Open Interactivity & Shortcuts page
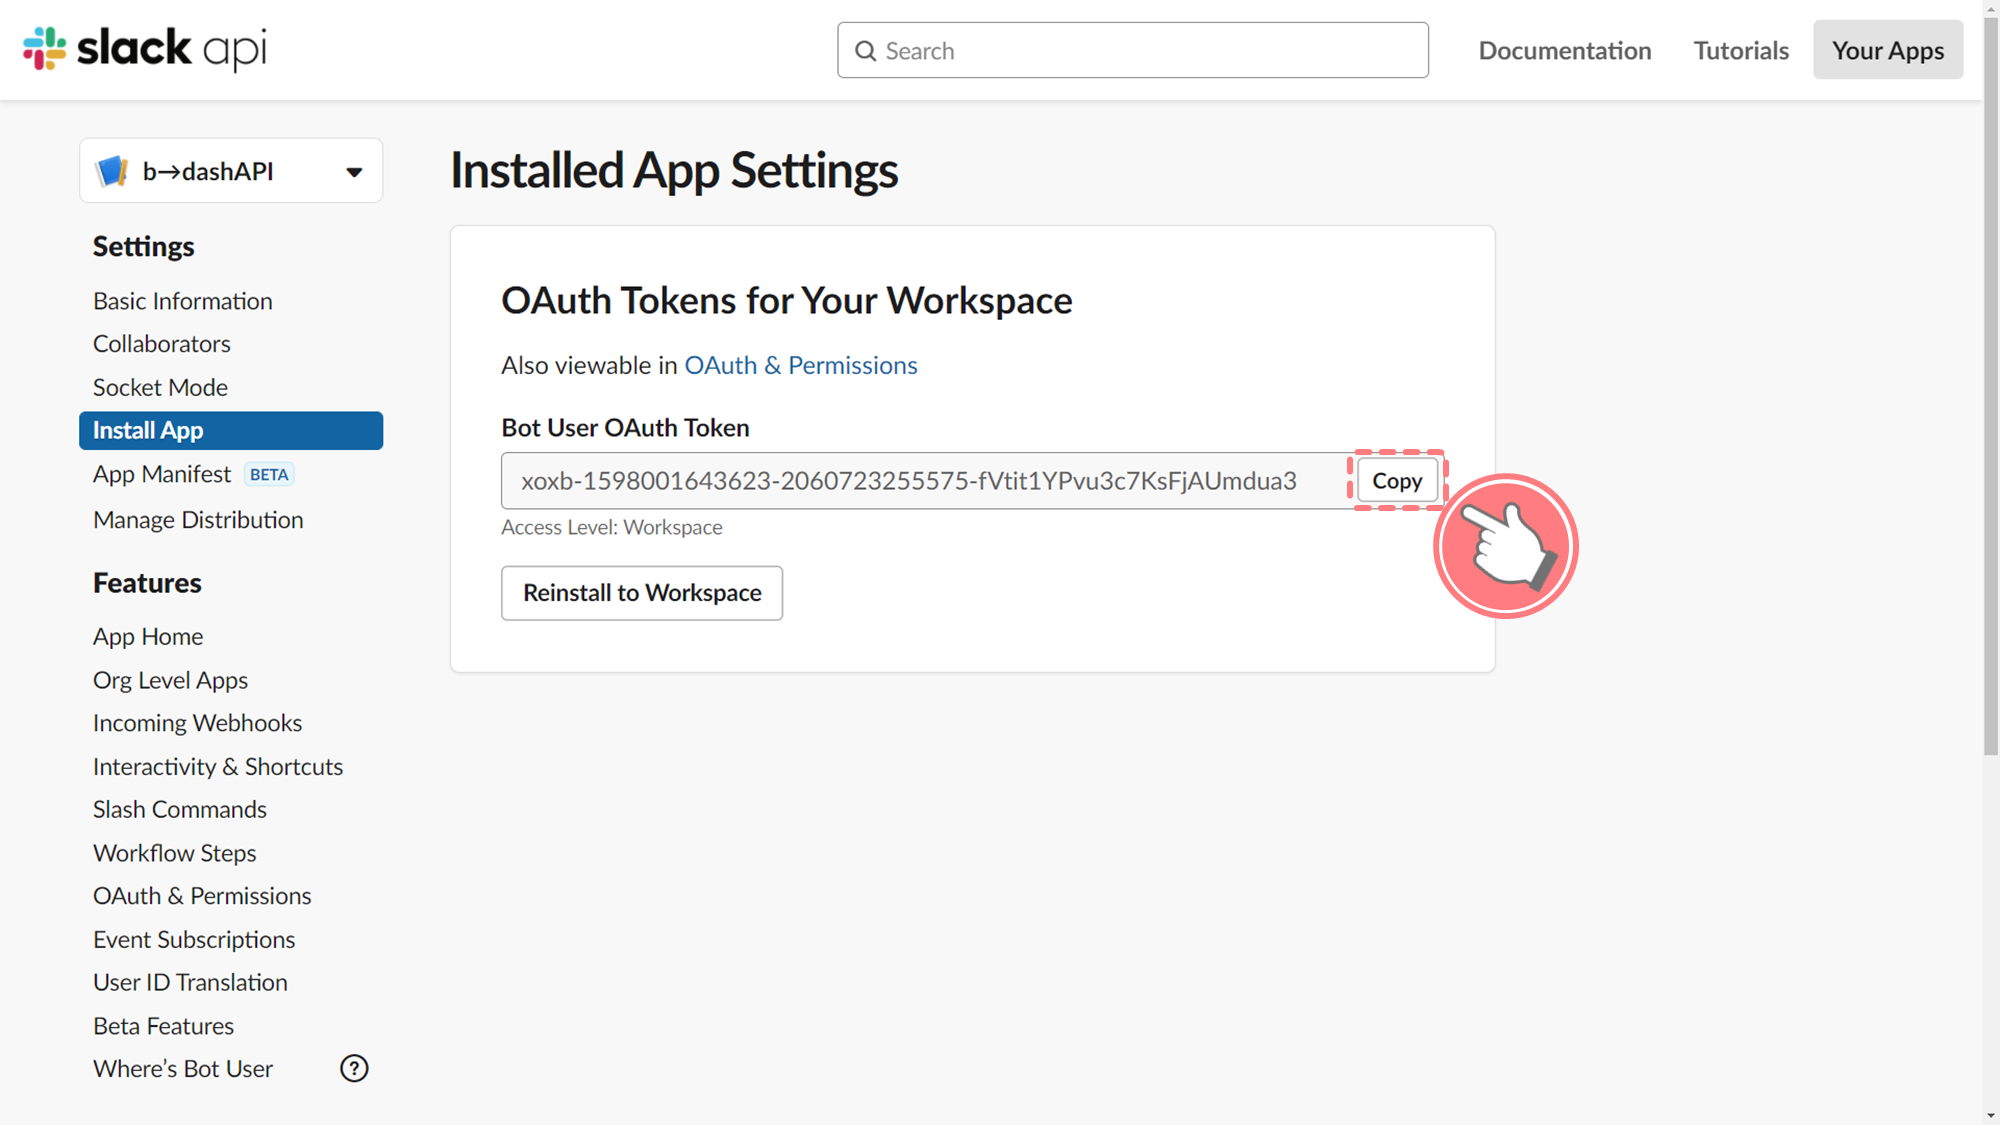The image size is (2000, 1125). [218, 767]
